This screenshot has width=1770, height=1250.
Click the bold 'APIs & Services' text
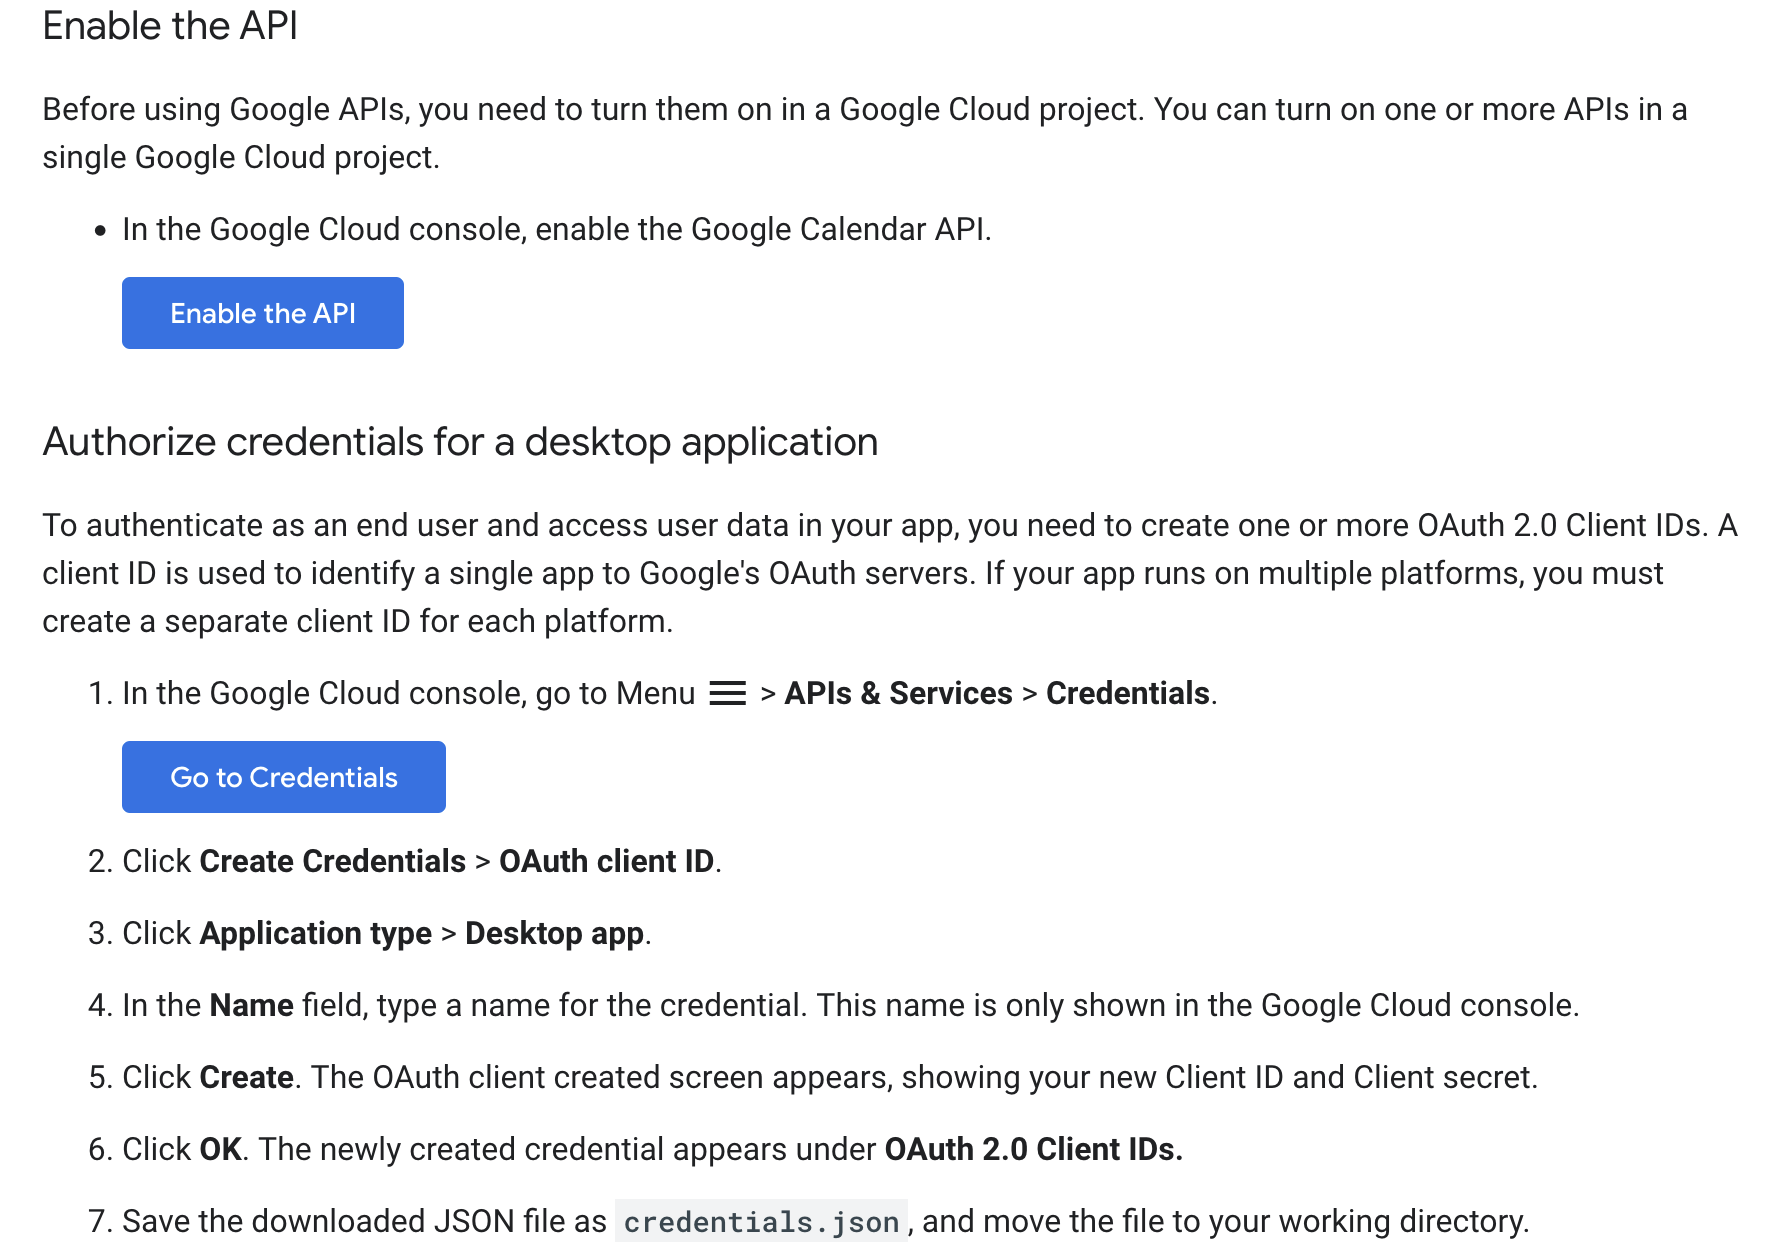[898, 693]
